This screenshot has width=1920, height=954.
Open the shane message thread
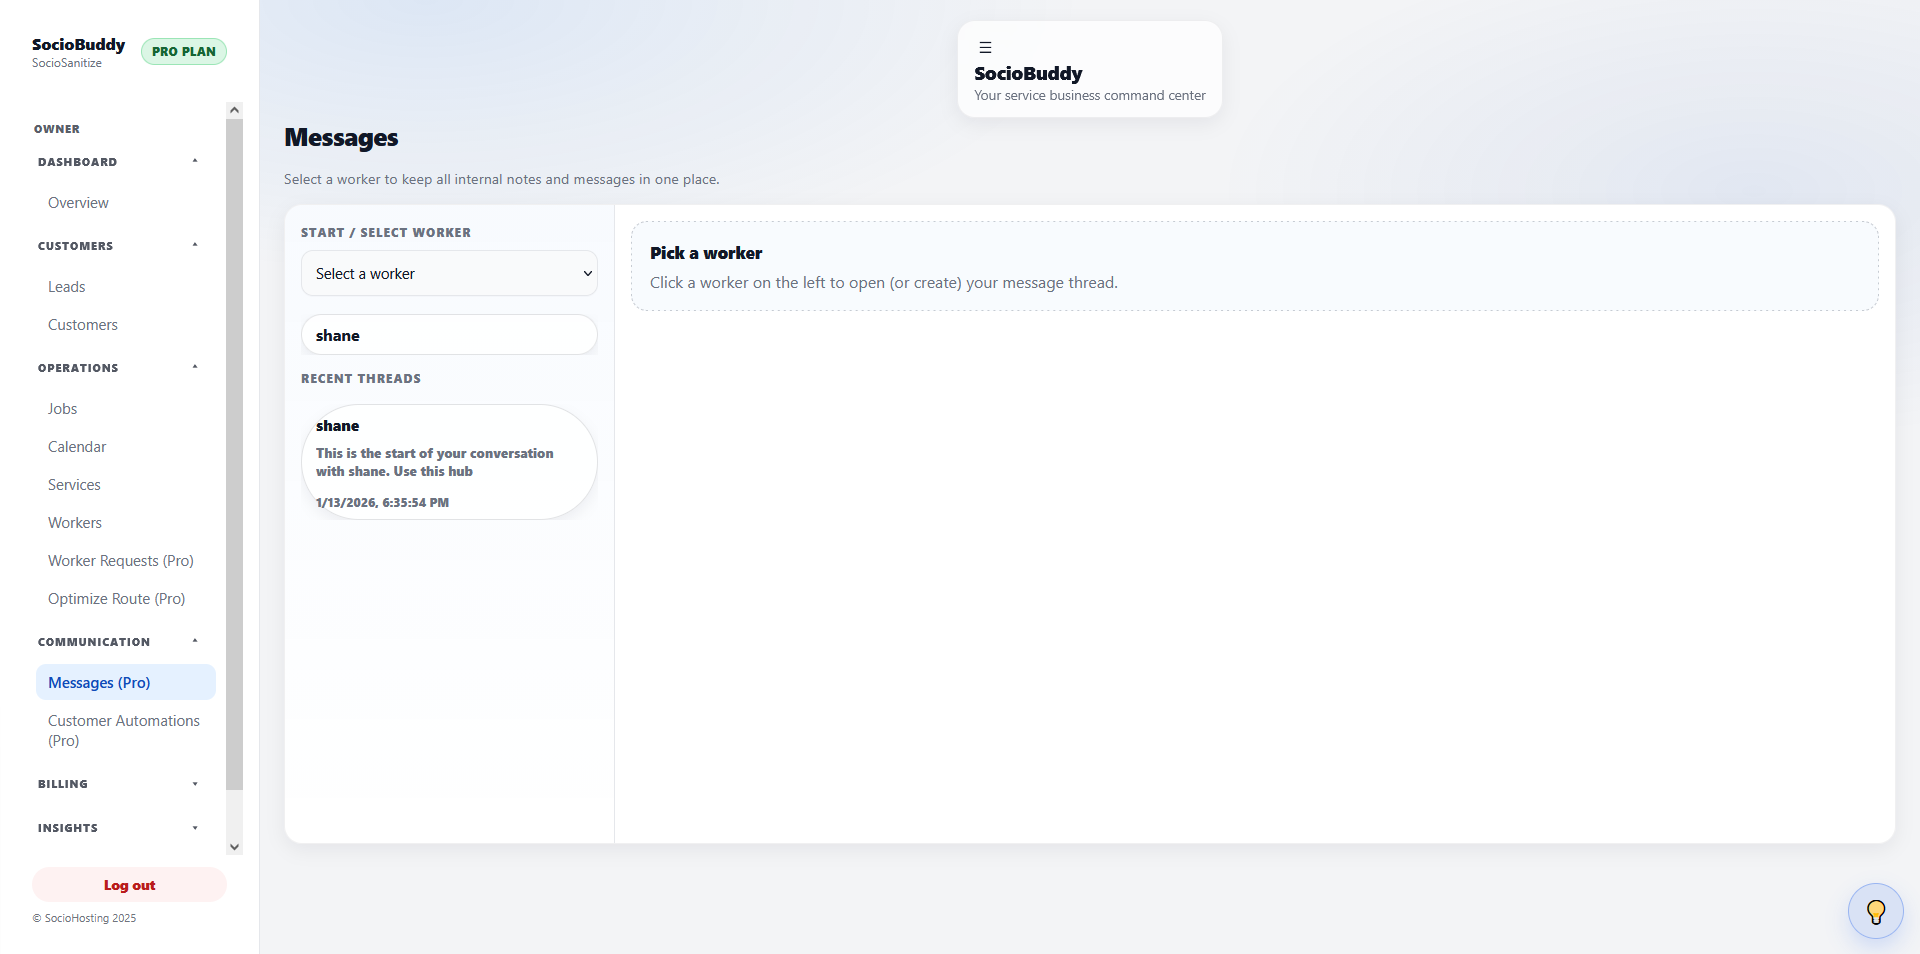click(448, 462)
